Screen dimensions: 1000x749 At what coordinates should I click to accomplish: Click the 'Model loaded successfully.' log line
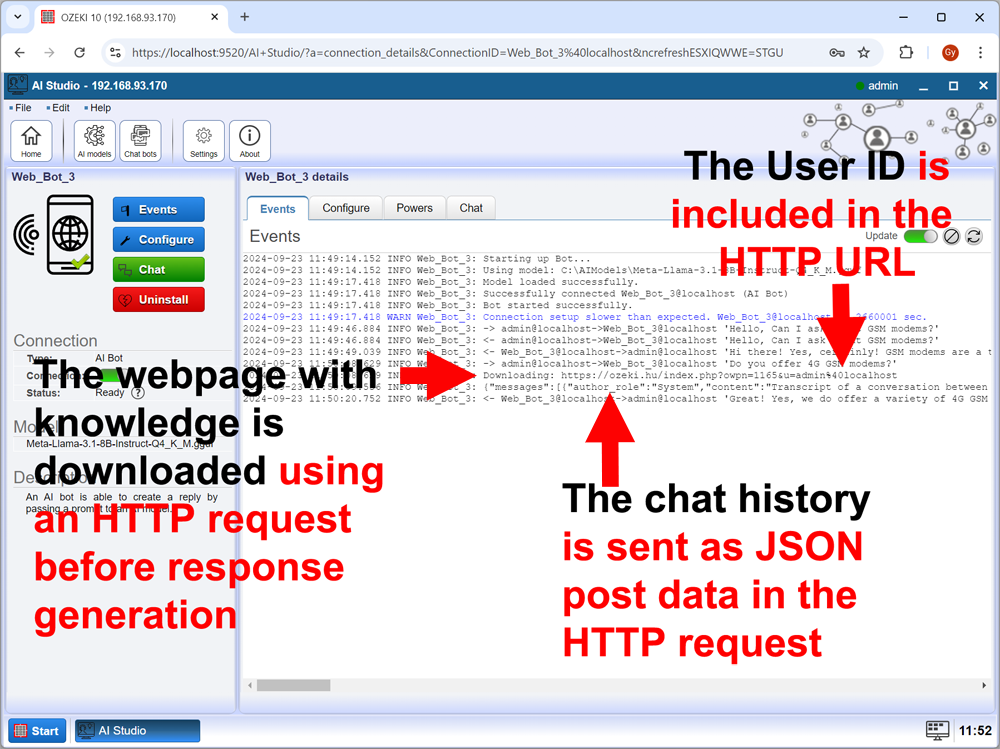(x=440, y=282)
